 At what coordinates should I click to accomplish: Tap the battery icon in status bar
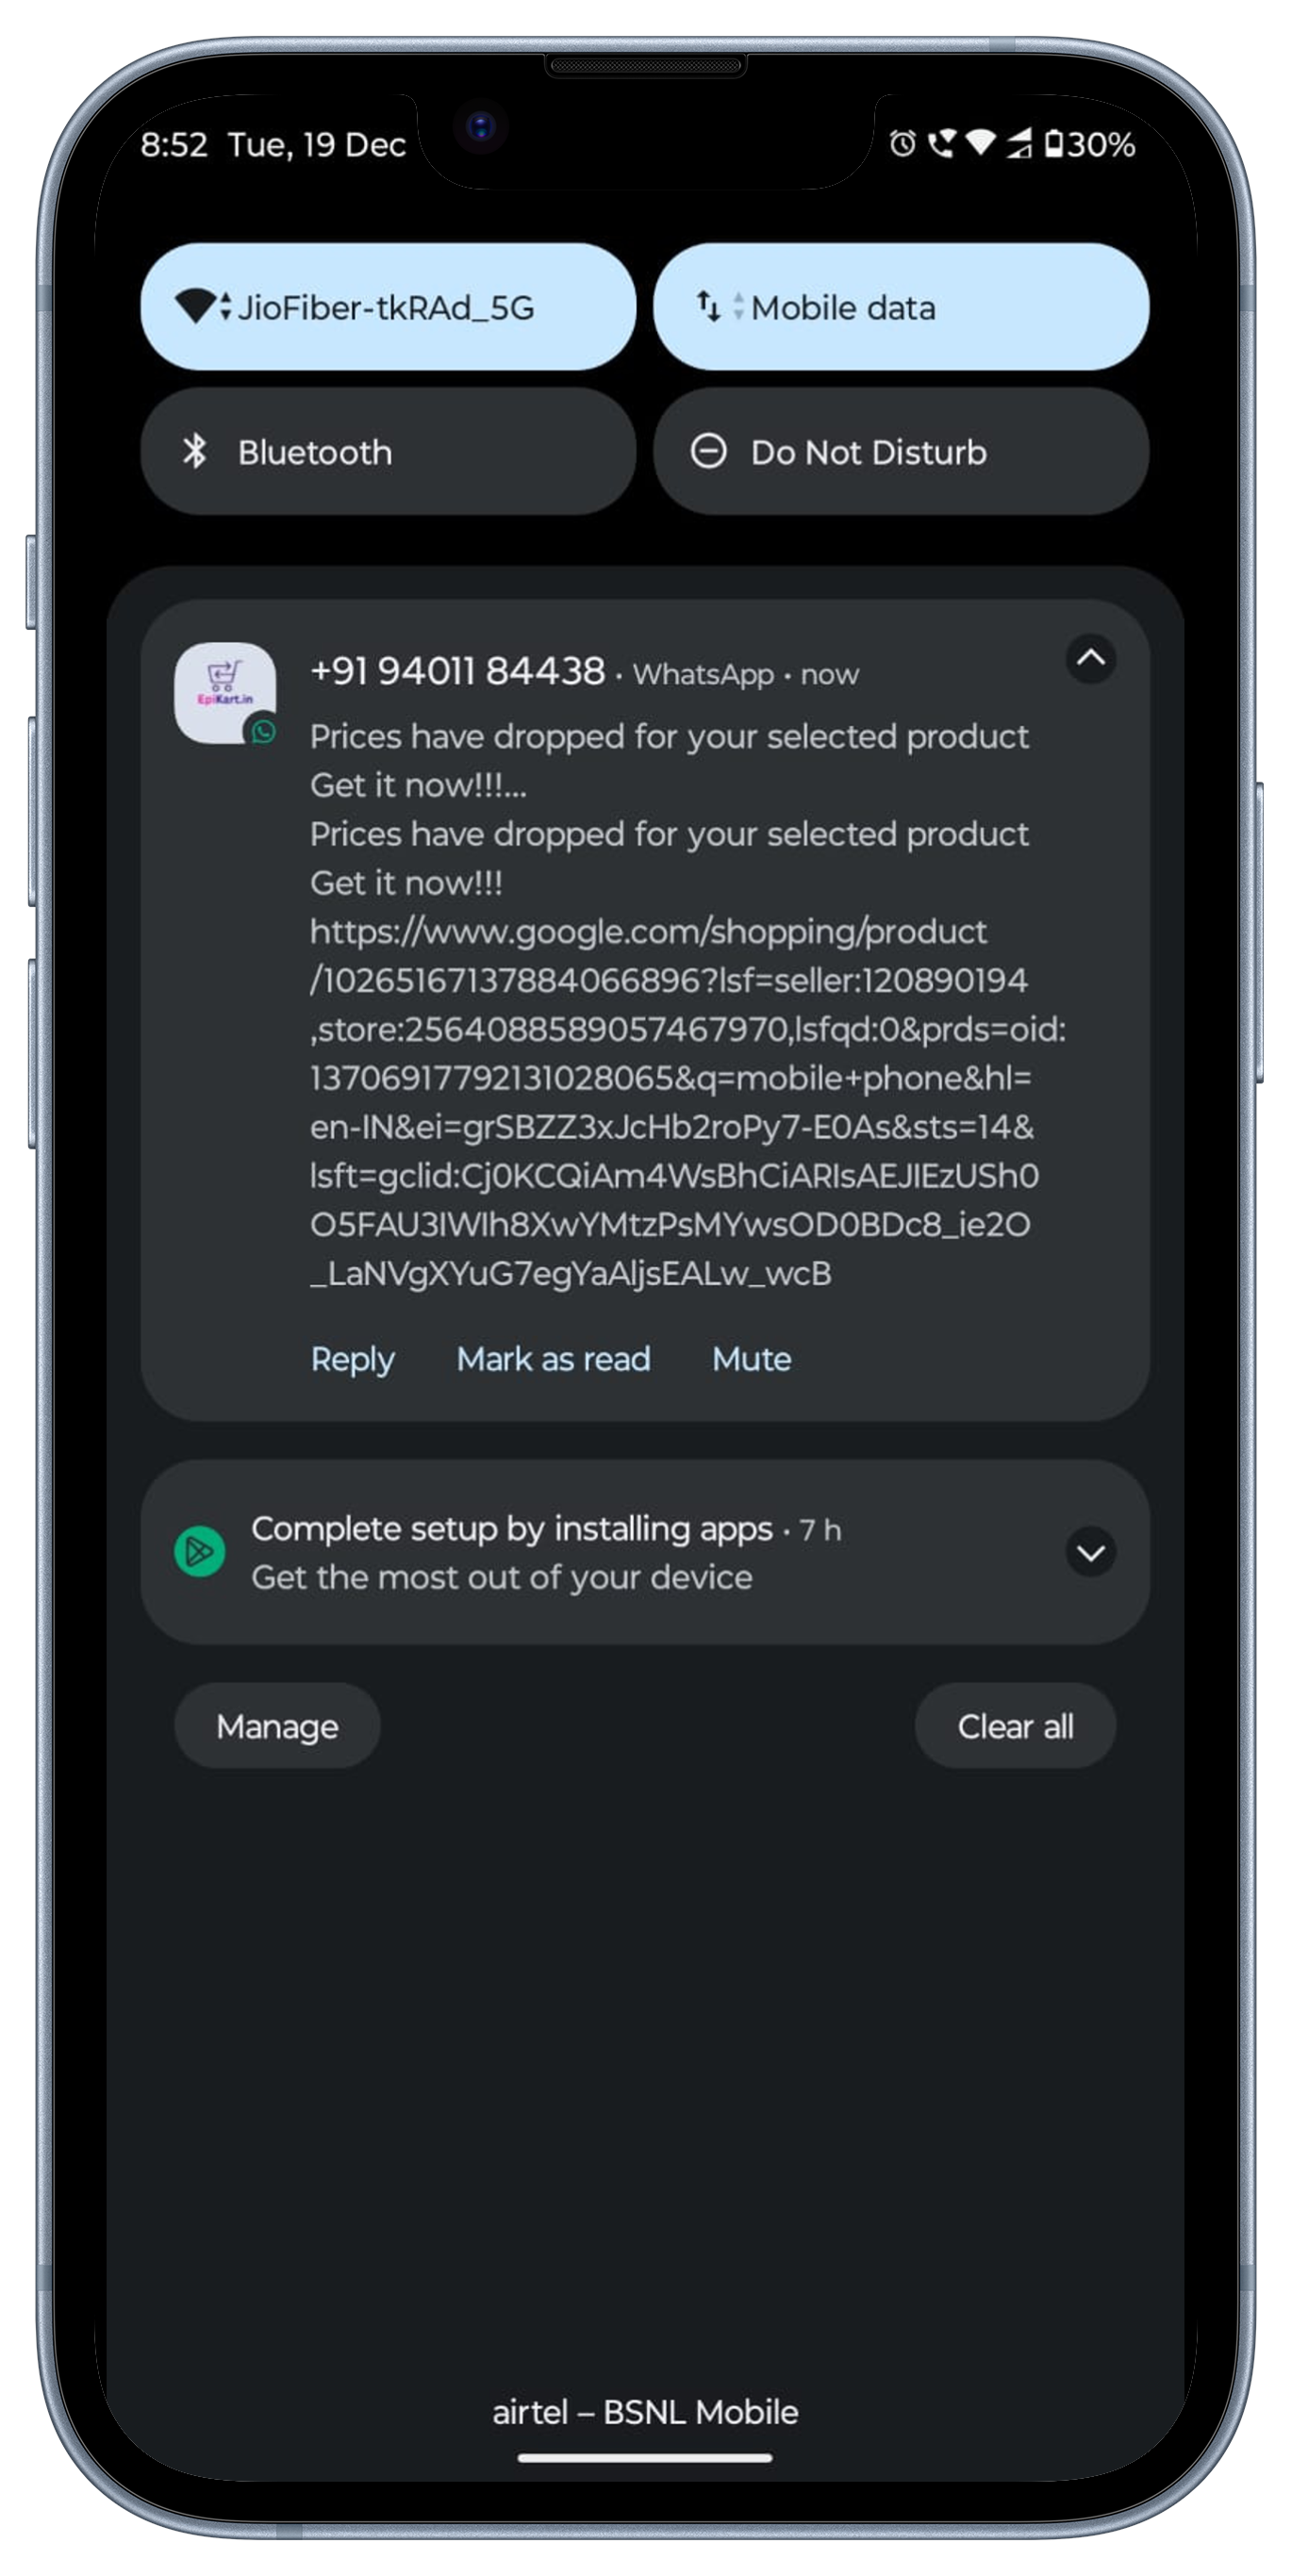tap(1053, 144)
